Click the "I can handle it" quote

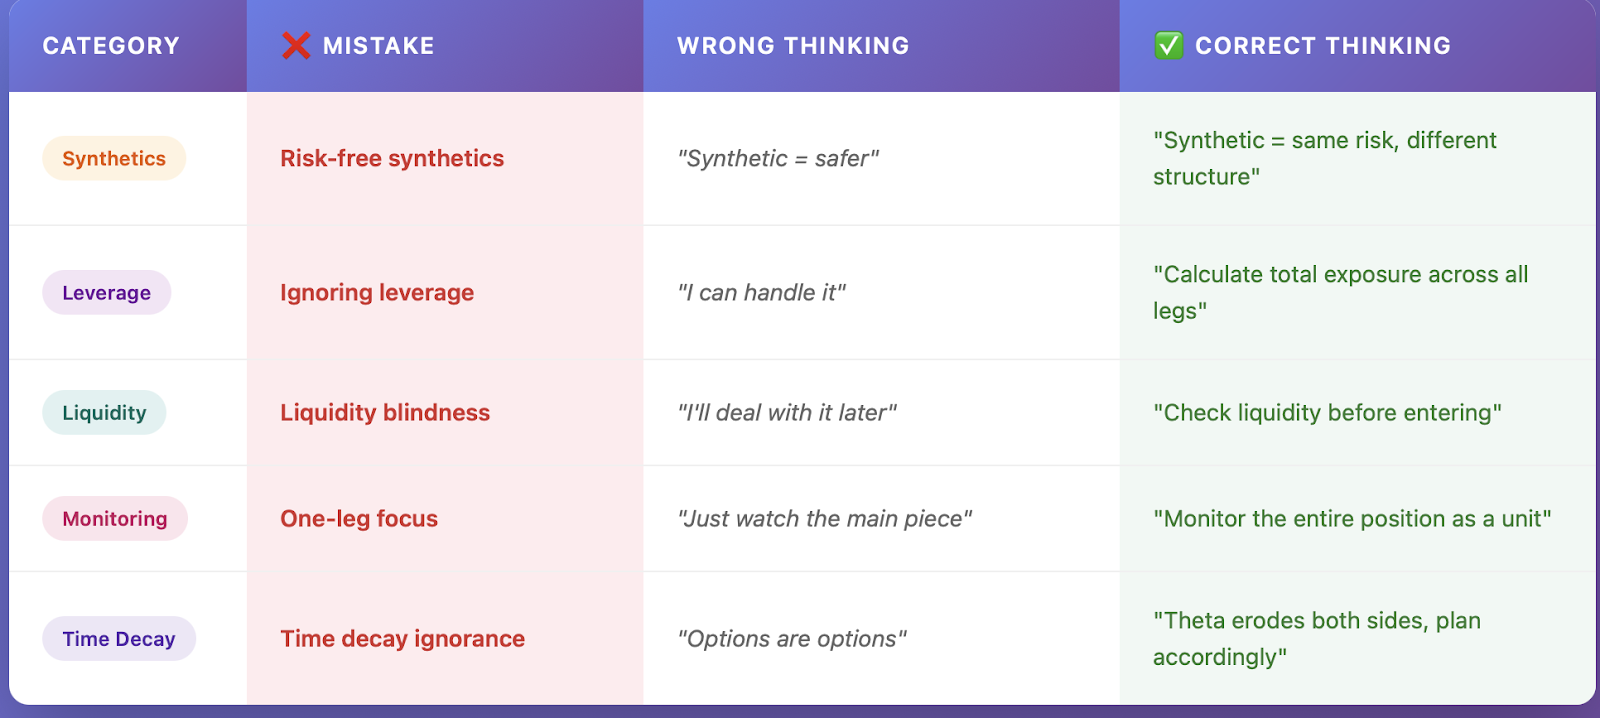point(761,293)
